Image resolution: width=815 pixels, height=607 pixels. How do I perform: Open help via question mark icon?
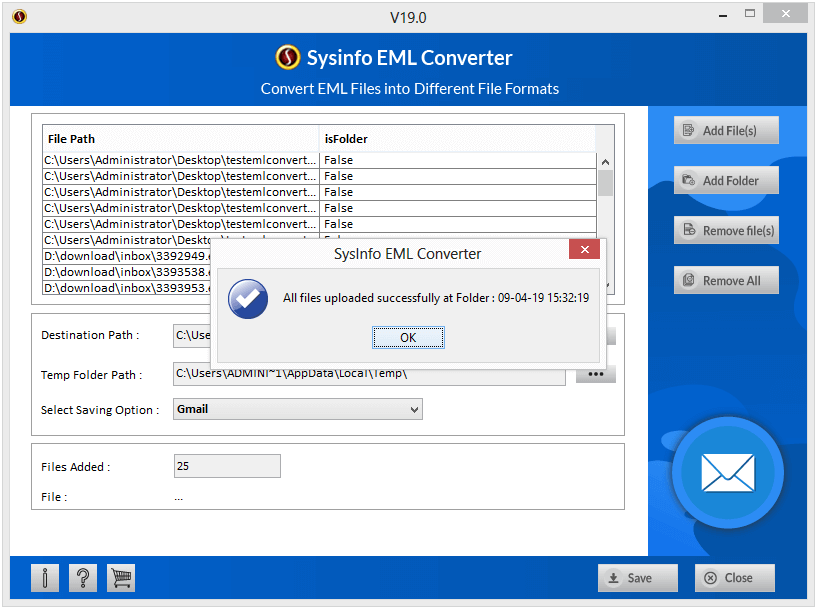[x=83, y=577]
